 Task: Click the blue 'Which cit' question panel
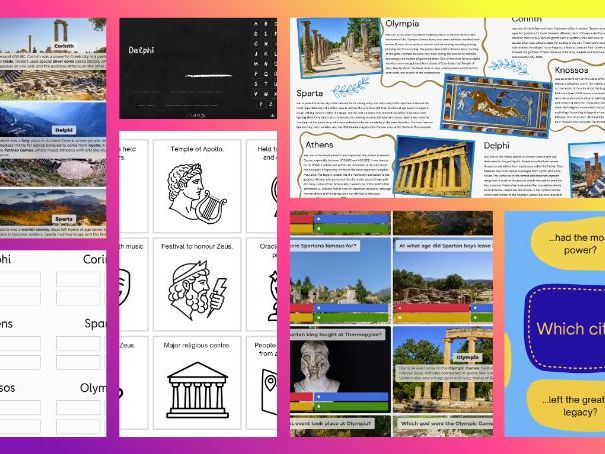coord(564,328)
